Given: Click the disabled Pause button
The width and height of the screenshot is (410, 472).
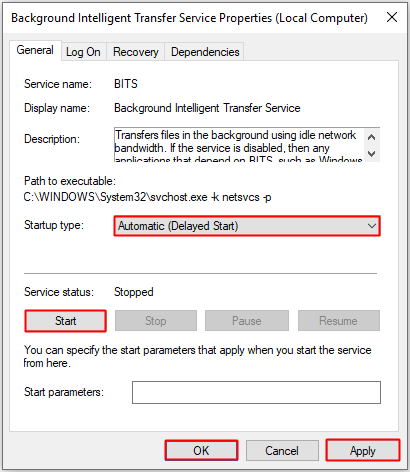Looking at the screenshot, I should [247, 321].
